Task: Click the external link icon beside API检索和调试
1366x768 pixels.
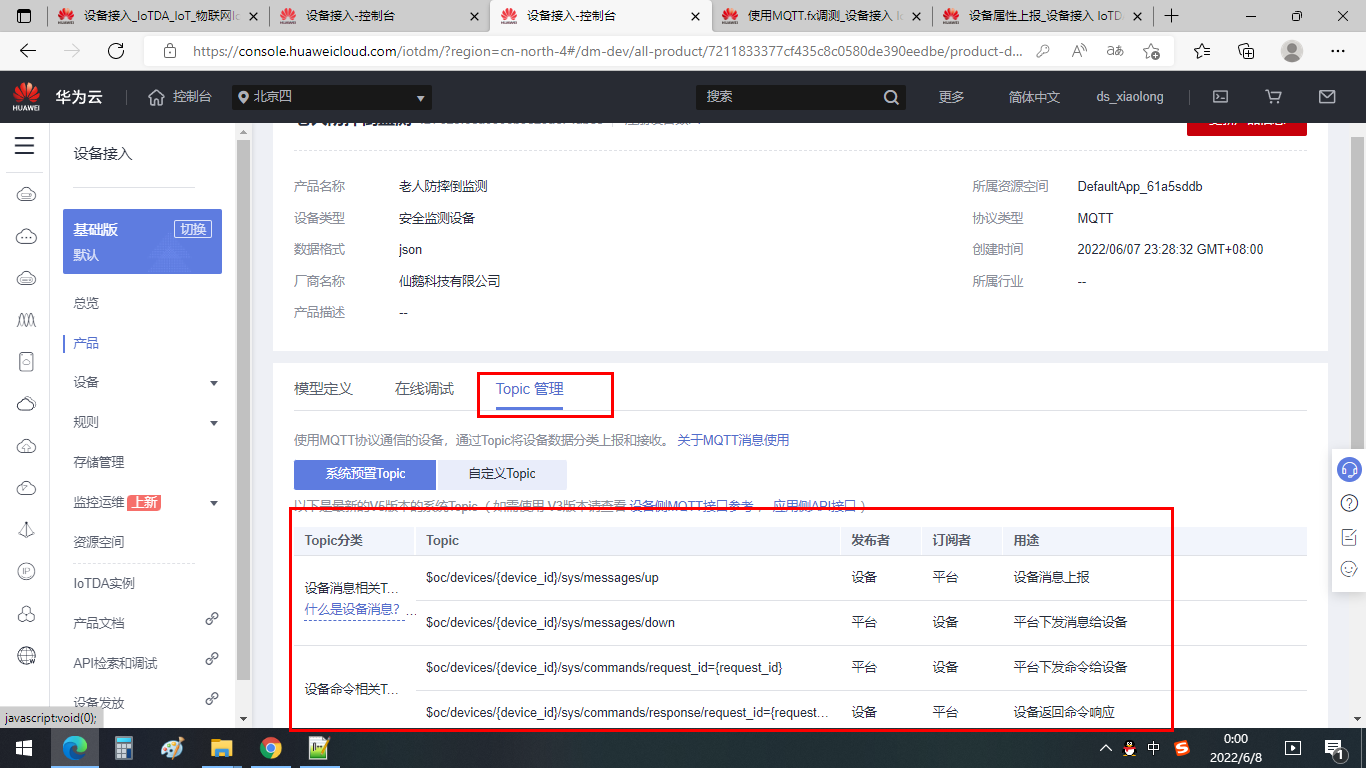Action: tap(212, 659)
